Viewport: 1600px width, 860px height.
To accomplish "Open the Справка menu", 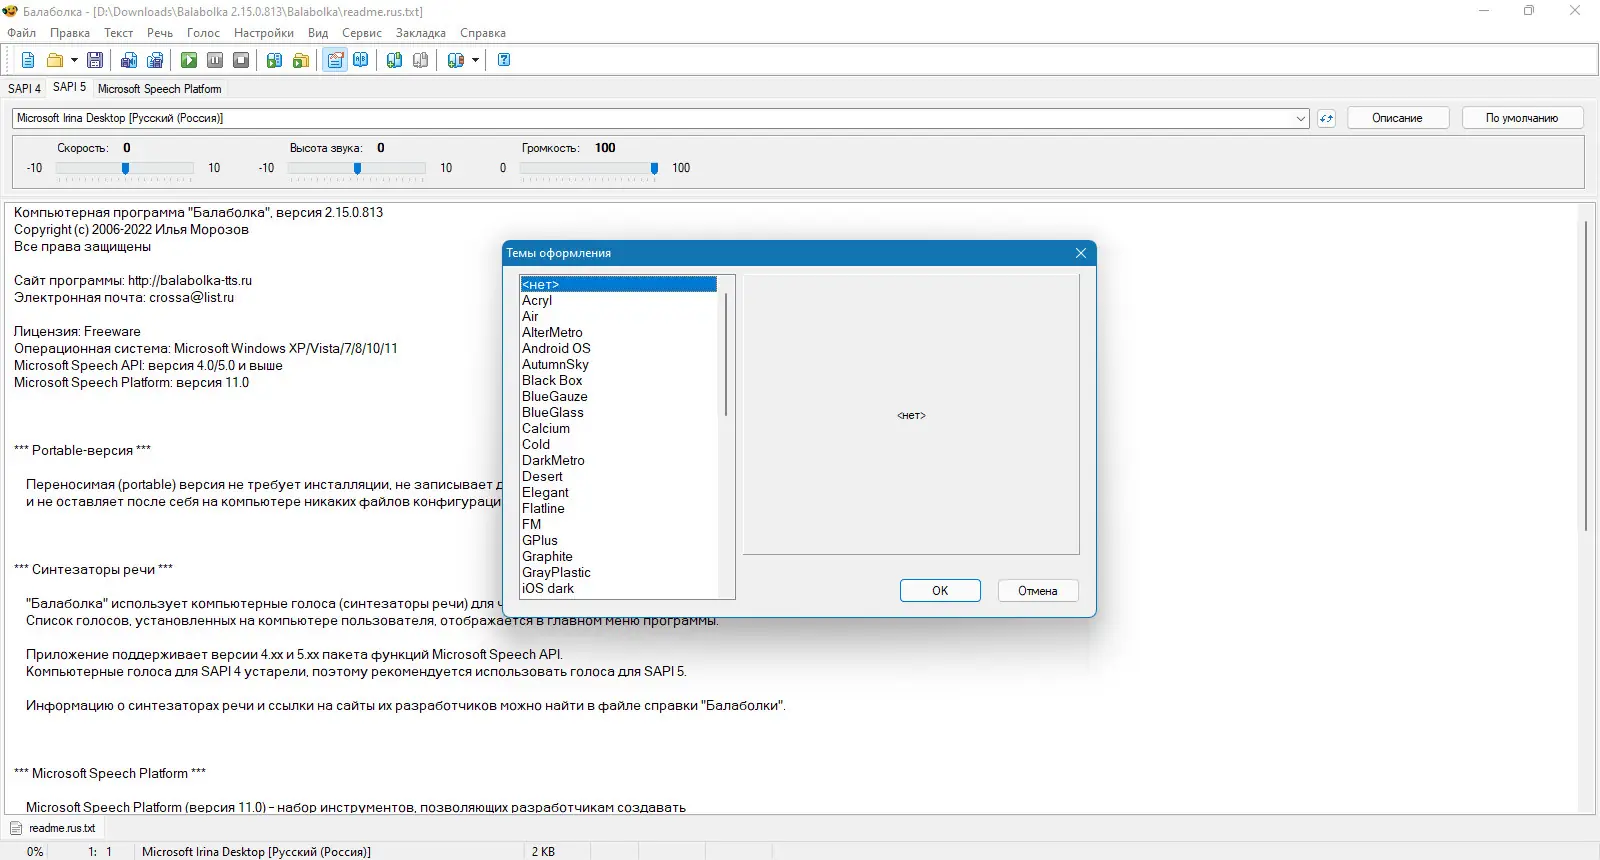I will [483, 33].
